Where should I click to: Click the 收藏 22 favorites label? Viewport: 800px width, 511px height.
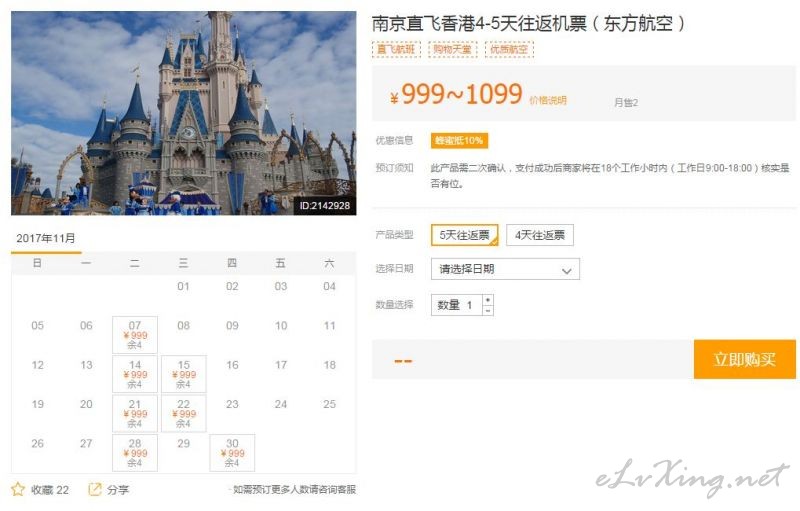coord(50,490)
